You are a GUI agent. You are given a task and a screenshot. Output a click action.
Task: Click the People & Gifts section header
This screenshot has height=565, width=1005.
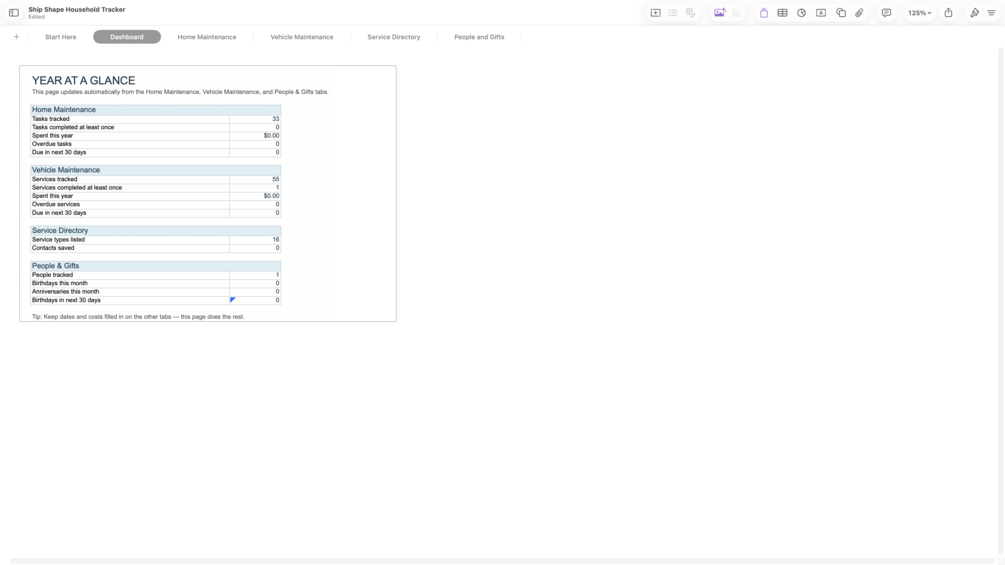pyautogui.click(x=155, y=266)
